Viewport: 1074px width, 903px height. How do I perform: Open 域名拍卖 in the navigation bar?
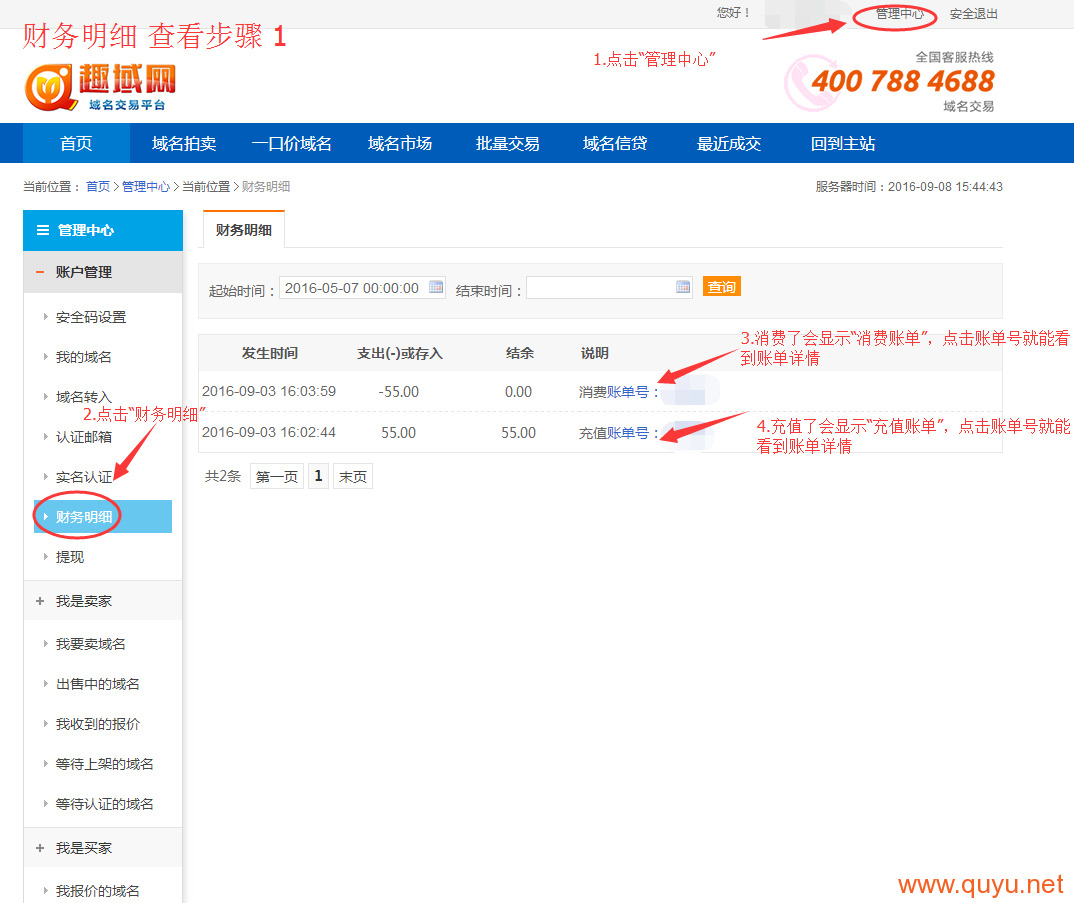pos(184,143)
